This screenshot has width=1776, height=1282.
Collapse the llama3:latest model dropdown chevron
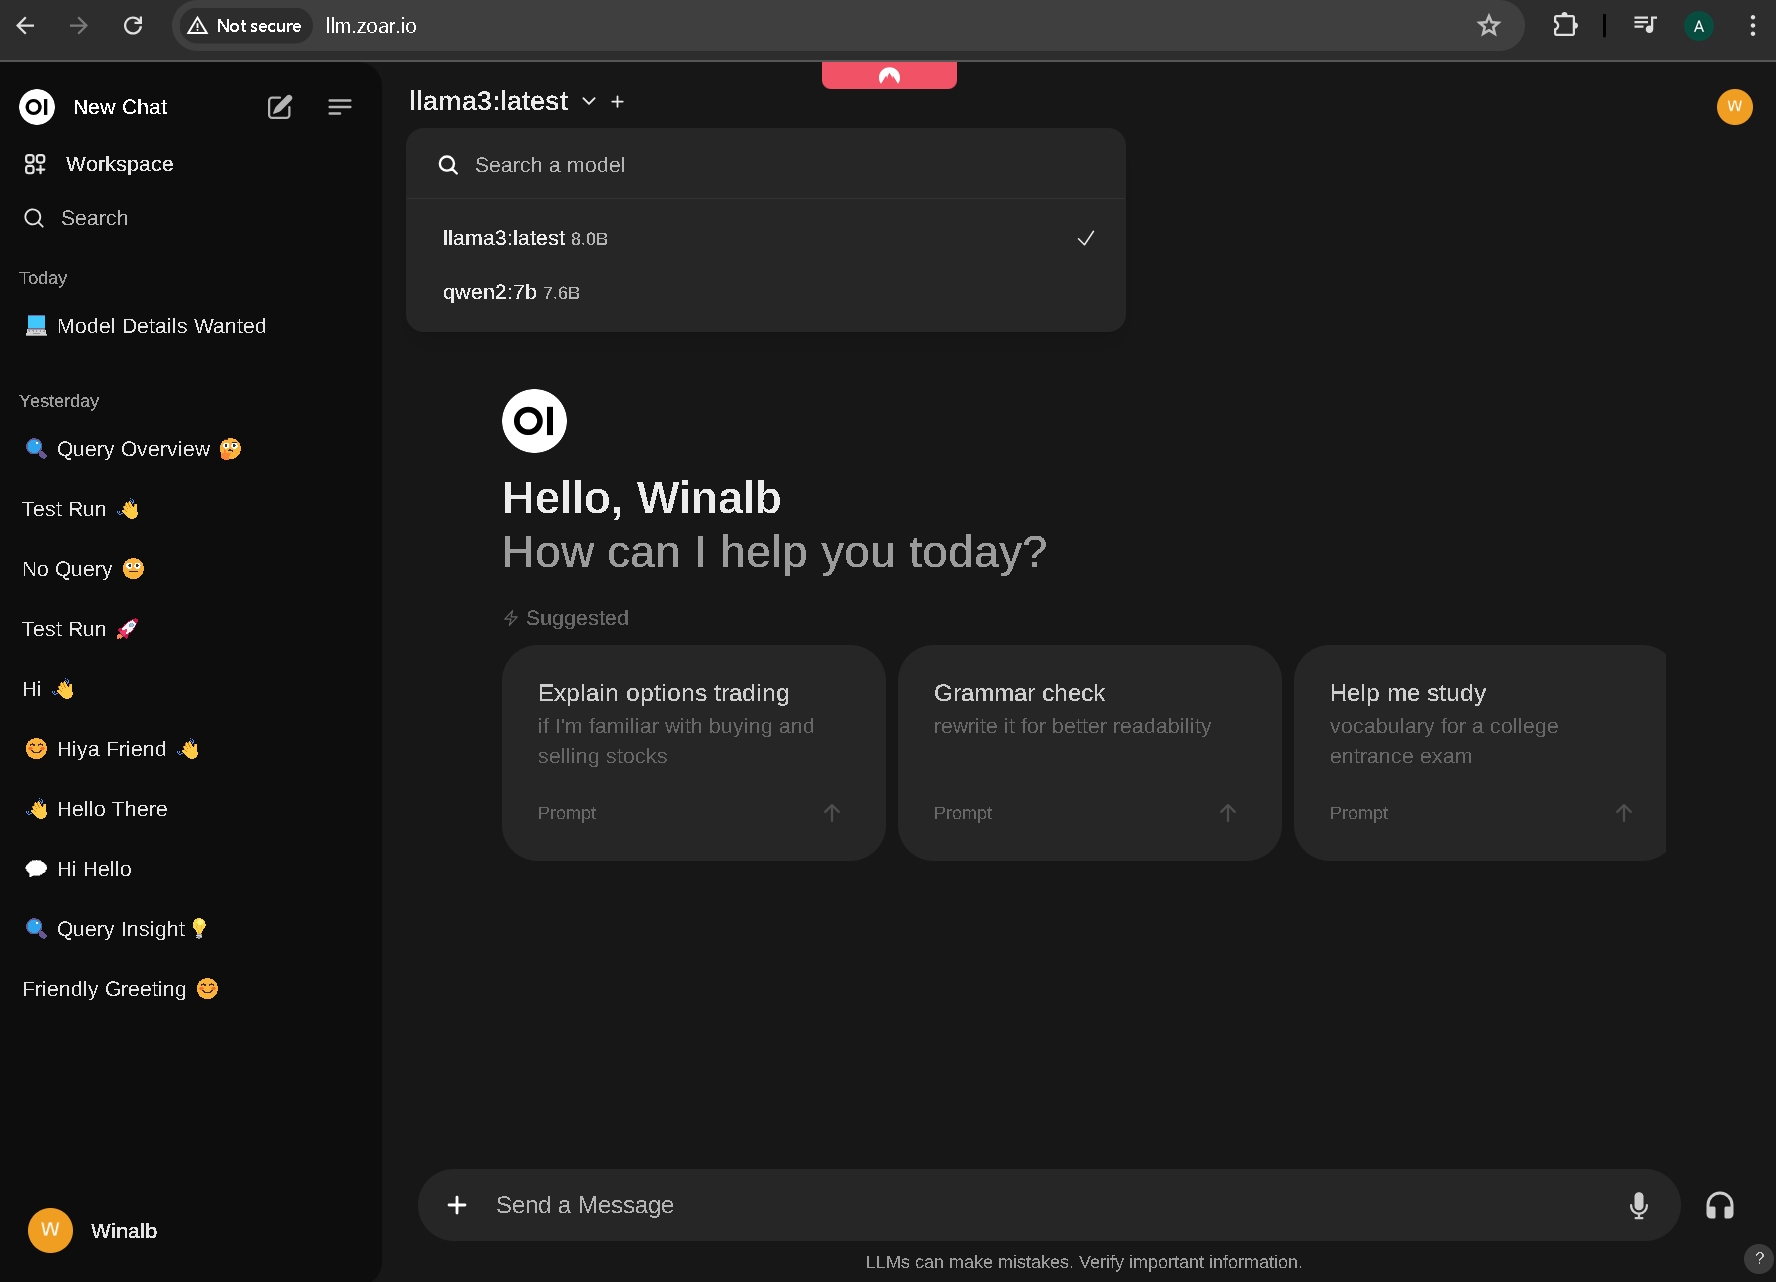pyautogui.click(x=589, y=102)
